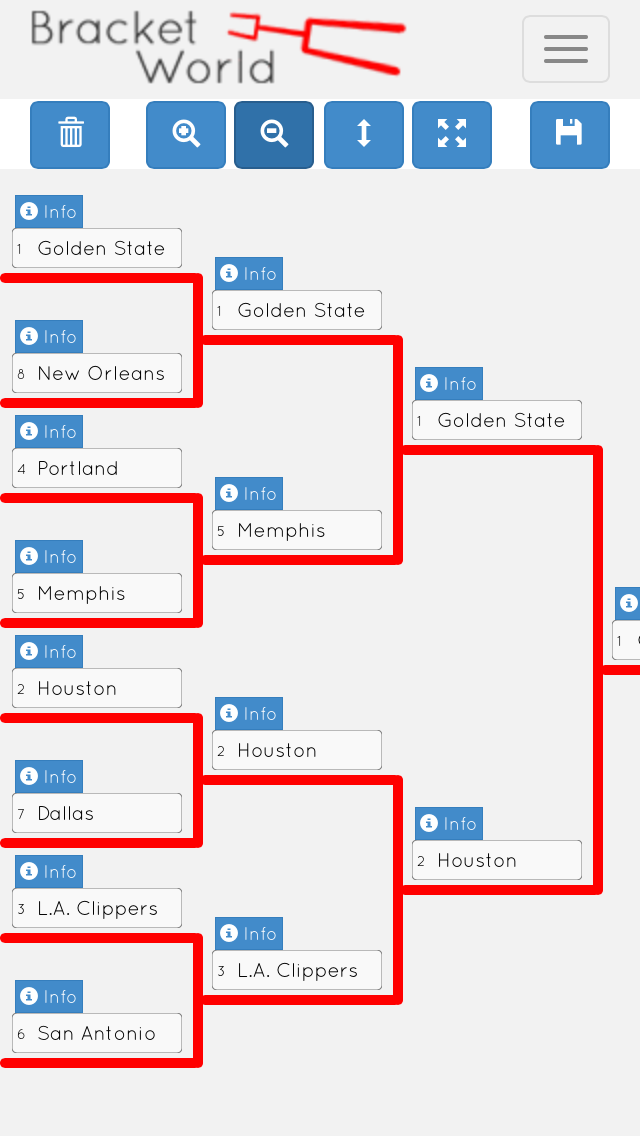Click the trash delete icon
Screen dimensions: 640x1136
pos(70,134)
